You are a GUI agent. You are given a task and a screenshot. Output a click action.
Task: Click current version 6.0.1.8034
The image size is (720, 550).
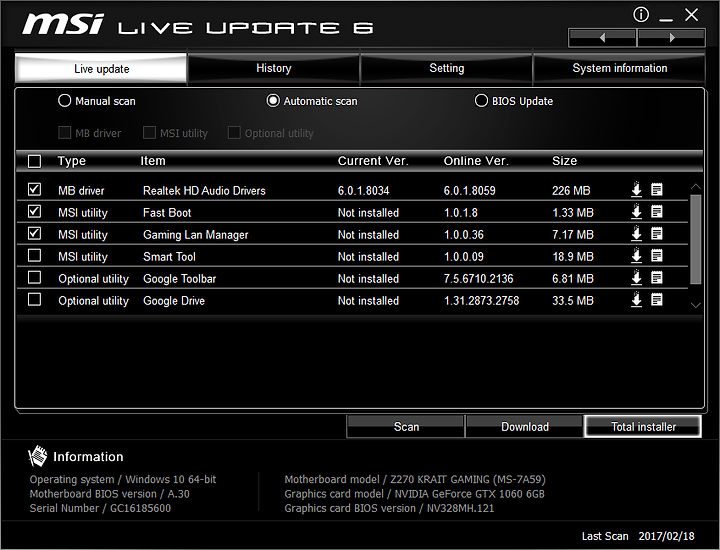[363, 191]
